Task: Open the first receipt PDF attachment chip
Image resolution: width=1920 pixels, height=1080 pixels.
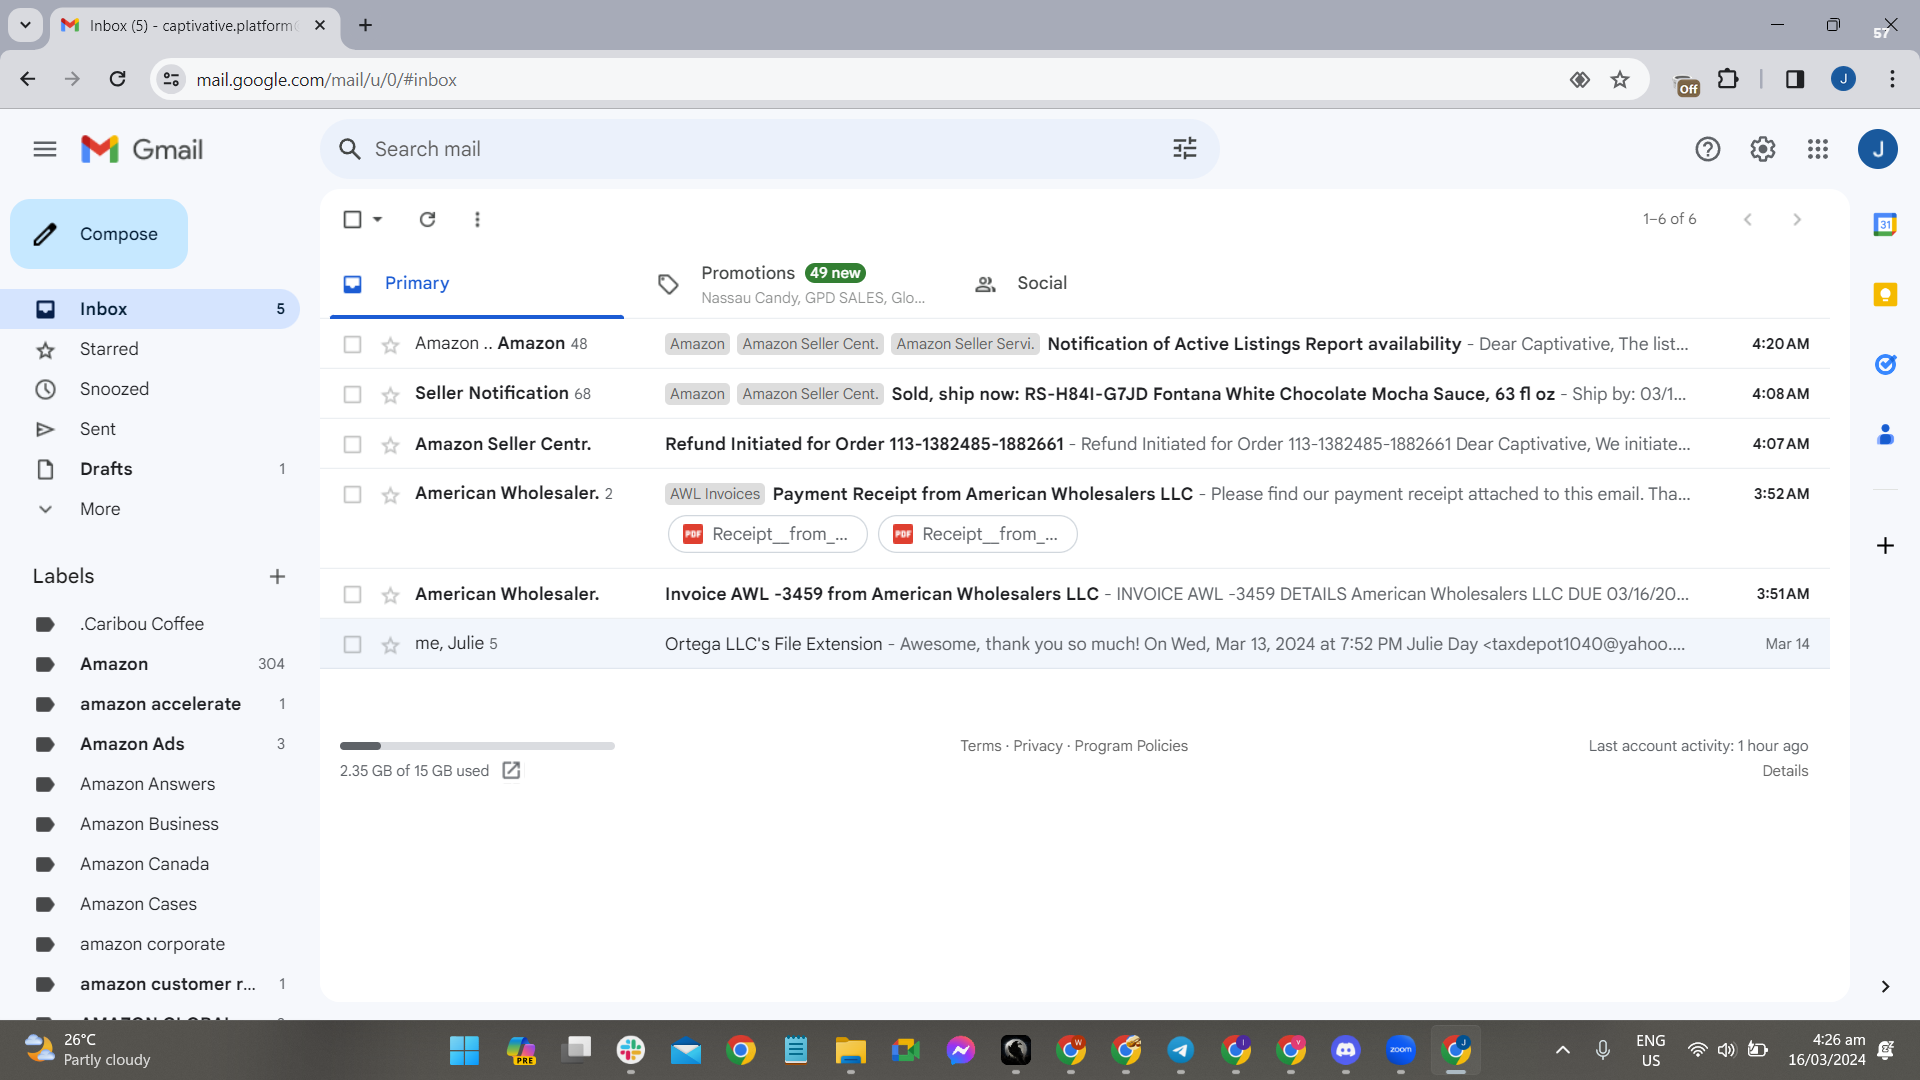Action: 767,534
